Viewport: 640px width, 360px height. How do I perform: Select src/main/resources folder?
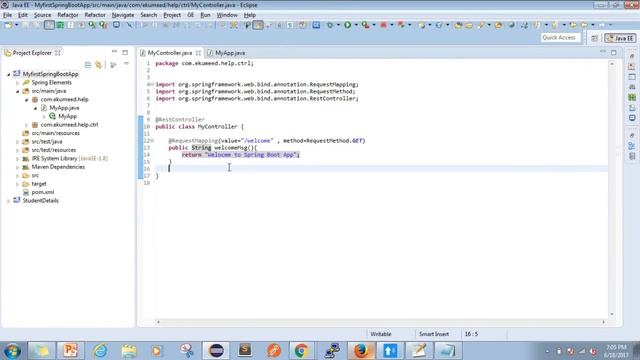56,133
